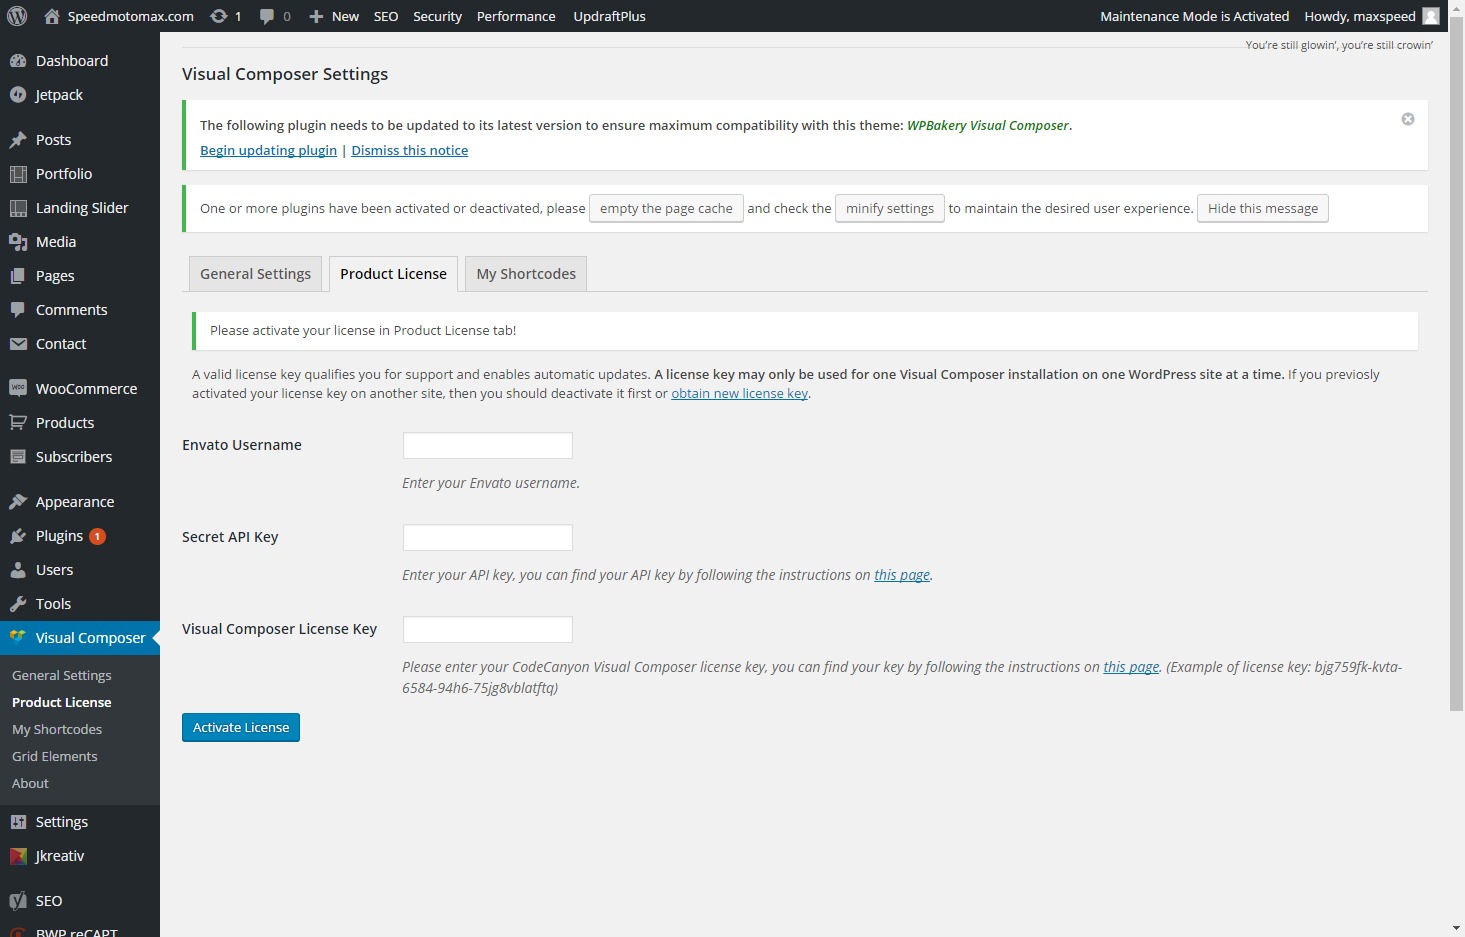The image size is (1465, 937).
Task: Click the Begin updating plugin link
Action: pyautogui.click(x=268, y=150)
